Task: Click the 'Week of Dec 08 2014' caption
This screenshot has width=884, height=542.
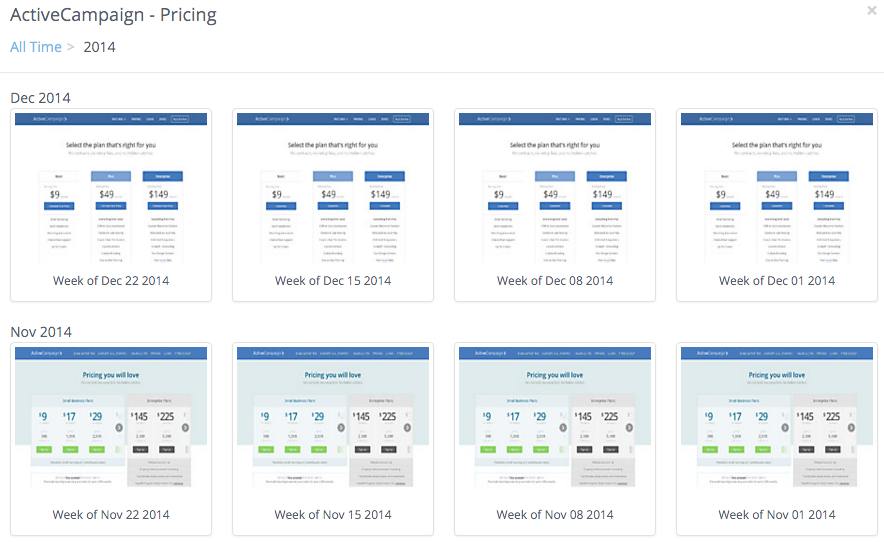Action: point(555,281)
